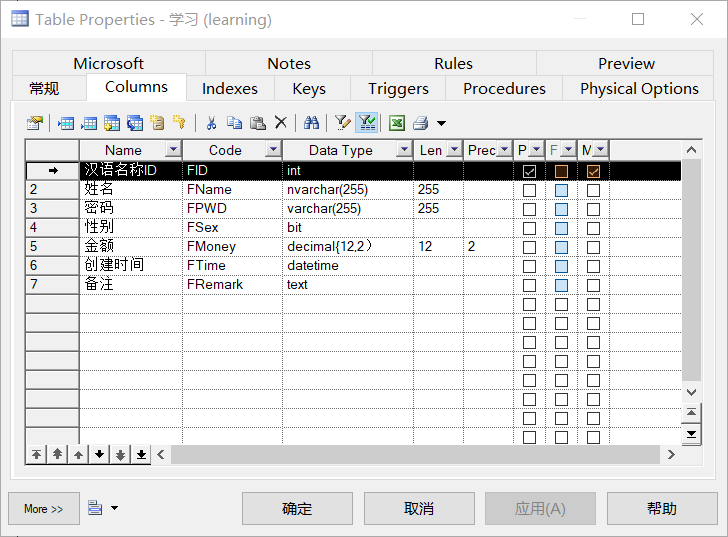This screenshot has width=728, height=537.
Task: Click the Insert a Row icon
Action: pos(66,123)
